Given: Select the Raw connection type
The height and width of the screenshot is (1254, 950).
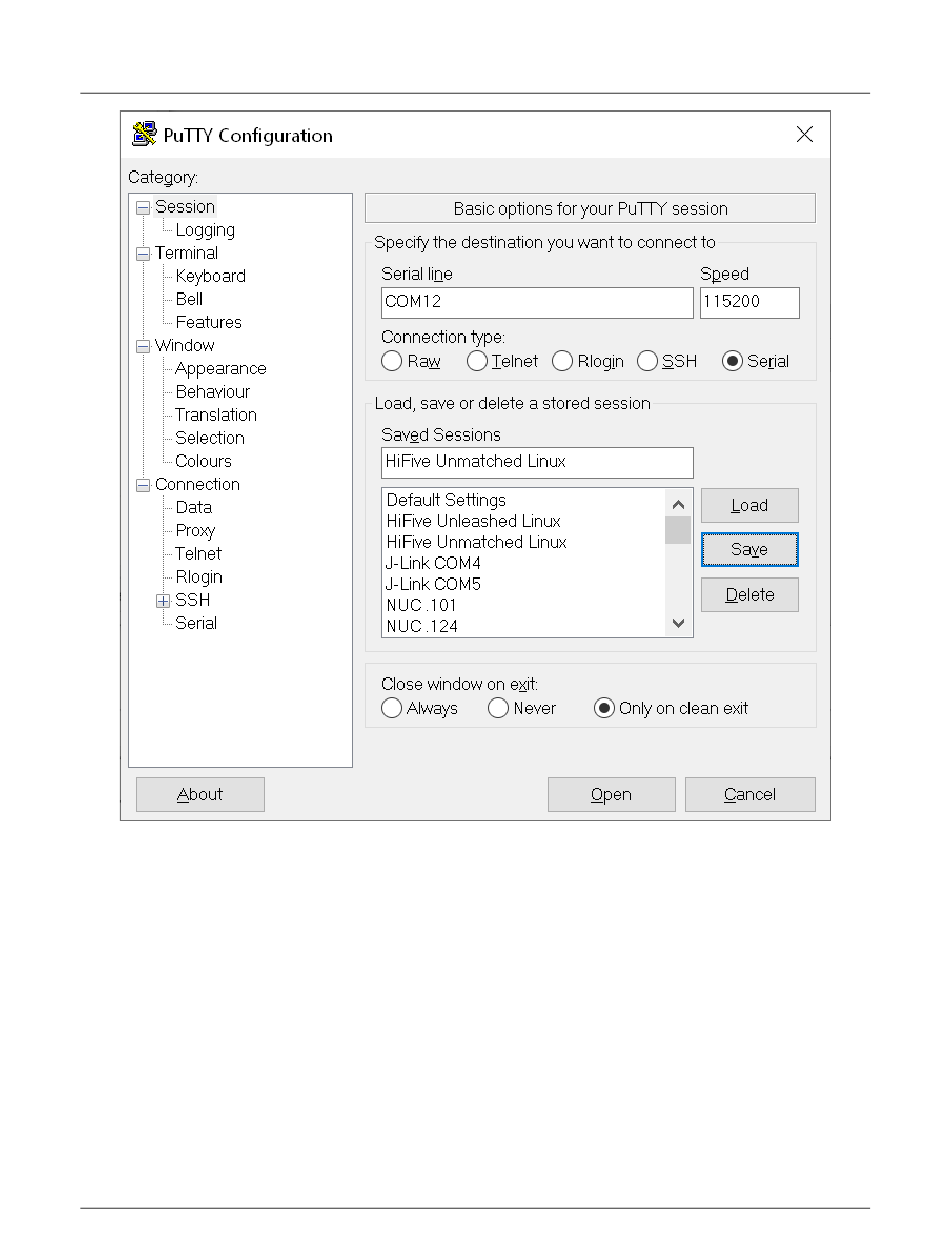Looking at the screenshot, I should 392,361.
